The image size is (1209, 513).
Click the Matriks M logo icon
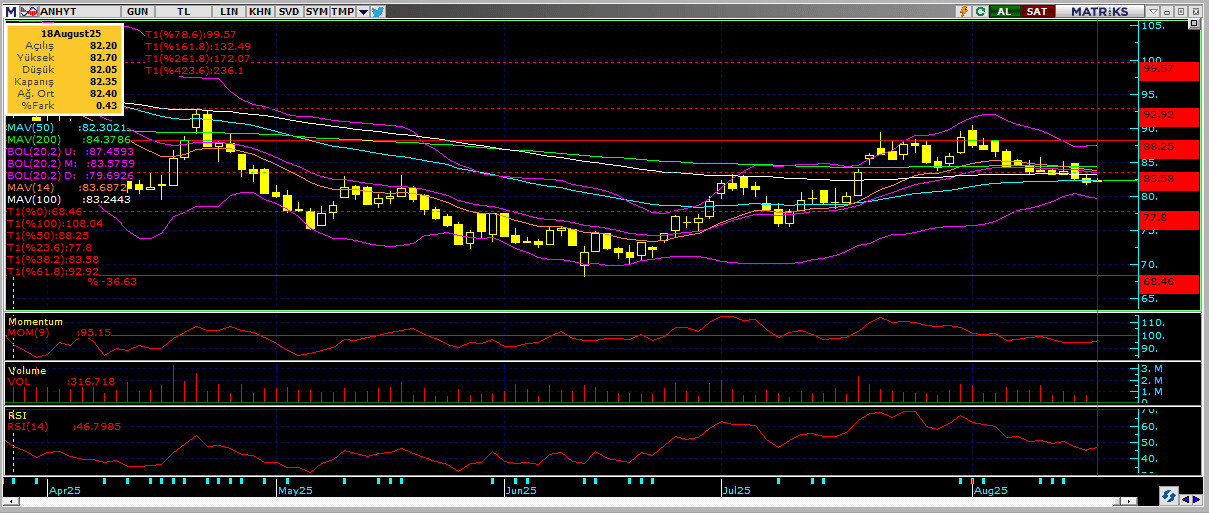[9, 11]
